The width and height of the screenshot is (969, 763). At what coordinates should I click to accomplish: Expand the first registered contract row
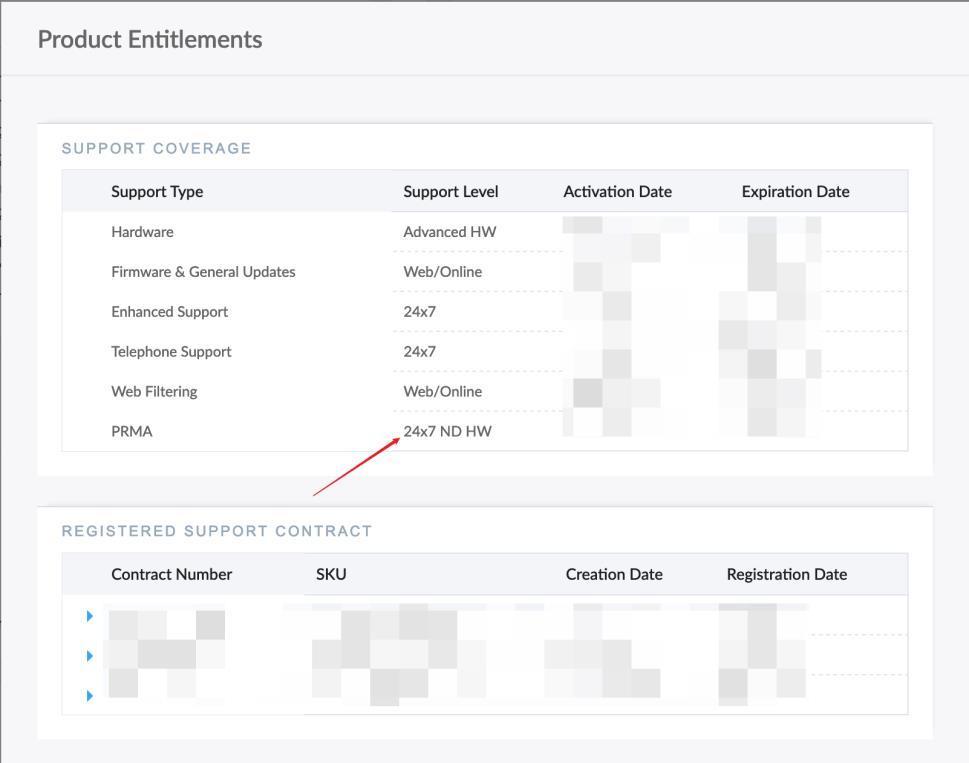coord(90,616)
